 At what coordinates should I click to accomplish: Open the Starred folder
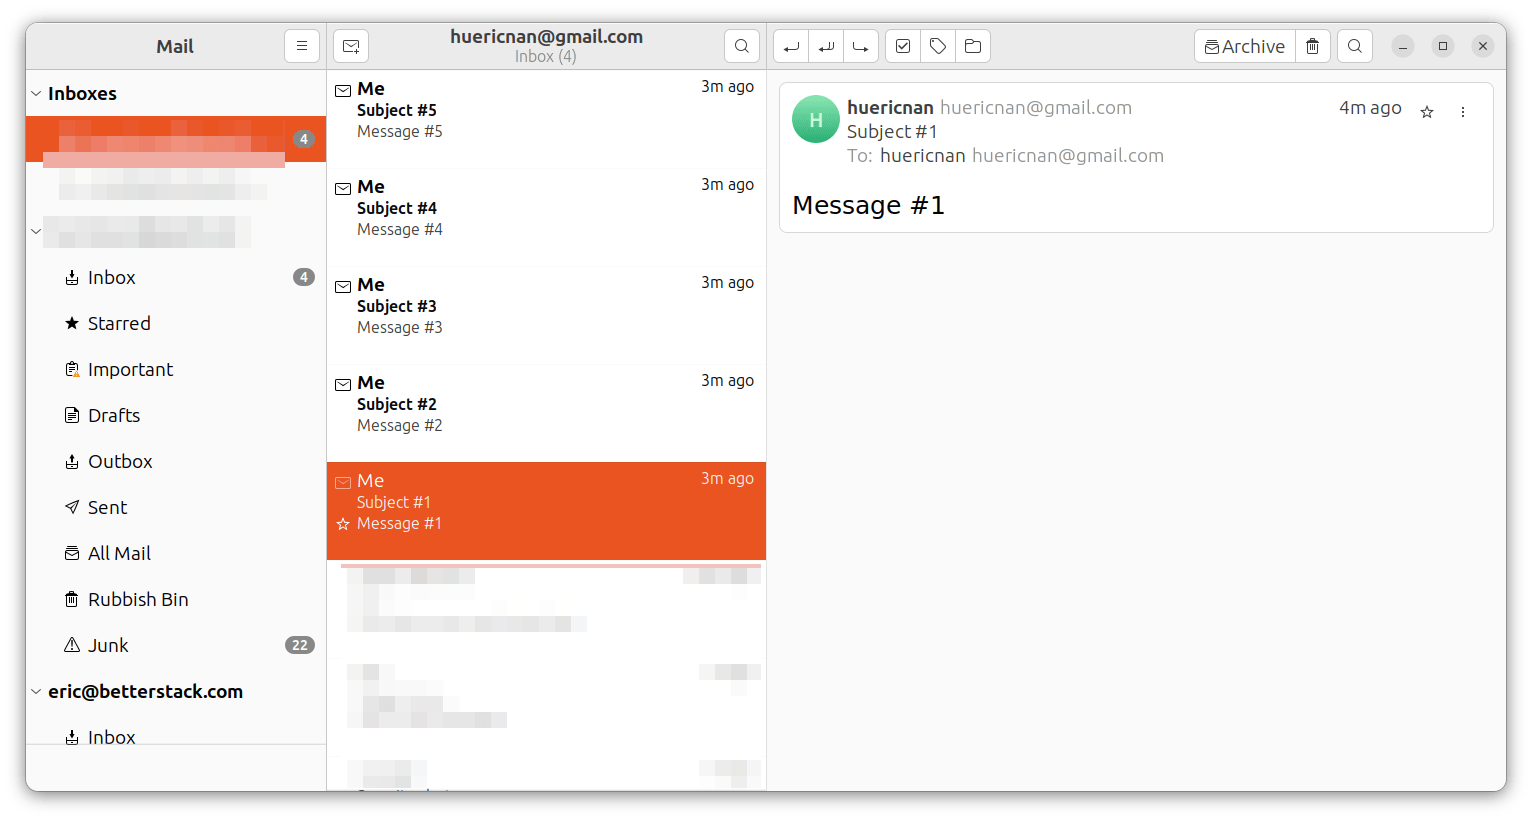click(x=176, y=323)
